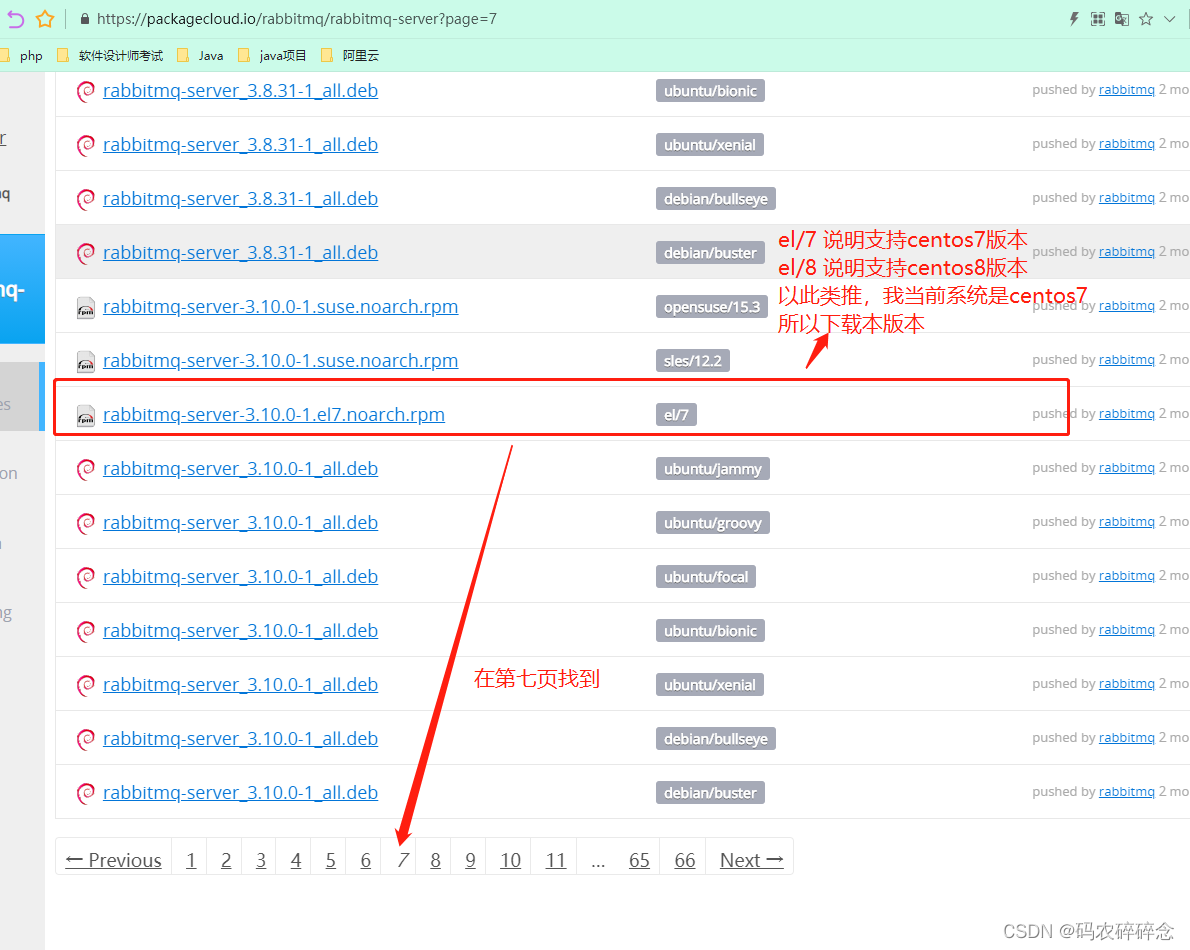This screenshot has height=950, width=1190.
Task: Open 3.10.0 deb link for ubuntu/bionic
Action: pos(241,631)
